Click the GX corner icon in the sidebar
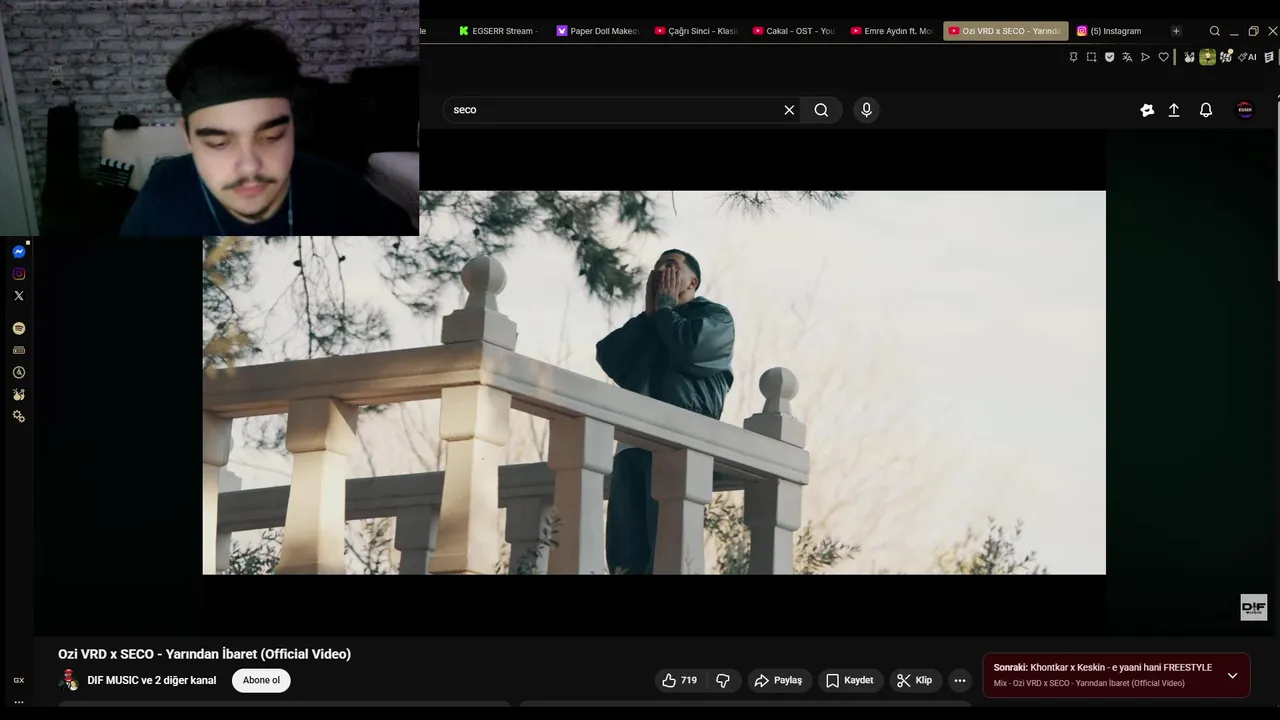The width and height of the screenshot is (1280, 720). [19, 680]
